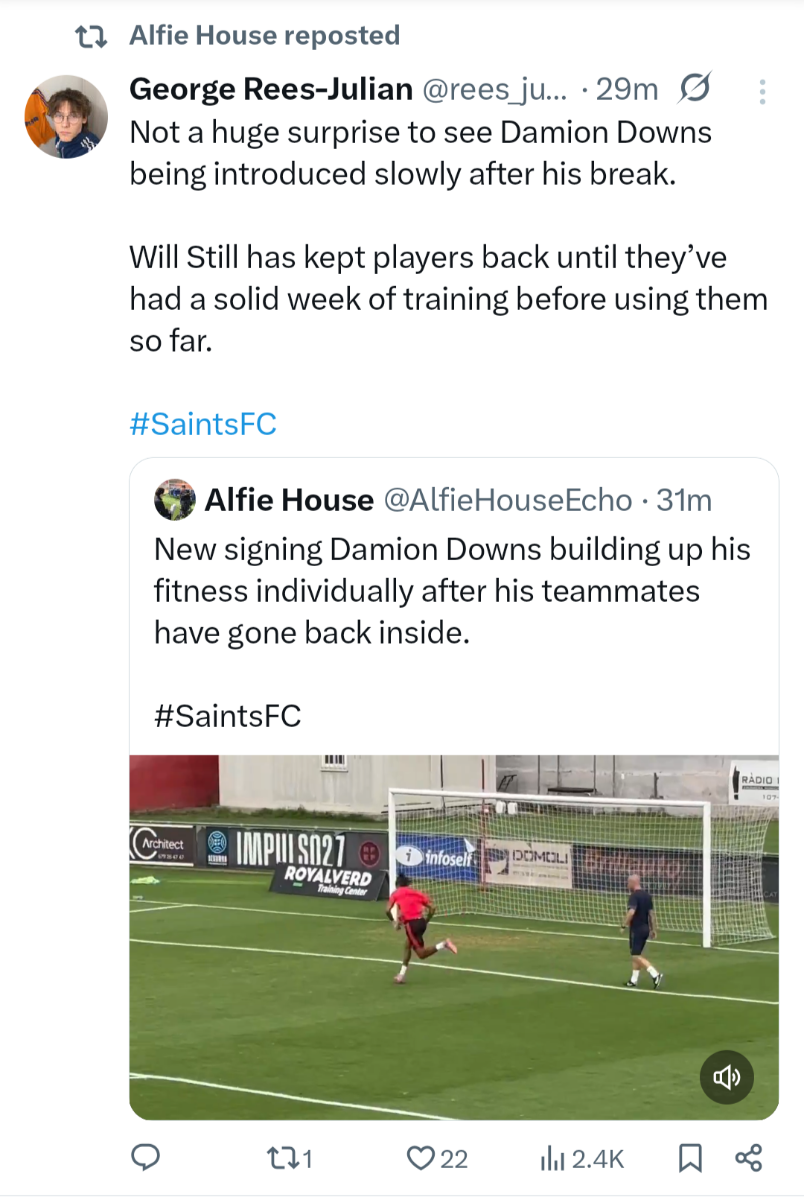The image size is (804, 1200).
Task: View analytics bar chart icon showing 2.4K
Action: click(582, 1158)
